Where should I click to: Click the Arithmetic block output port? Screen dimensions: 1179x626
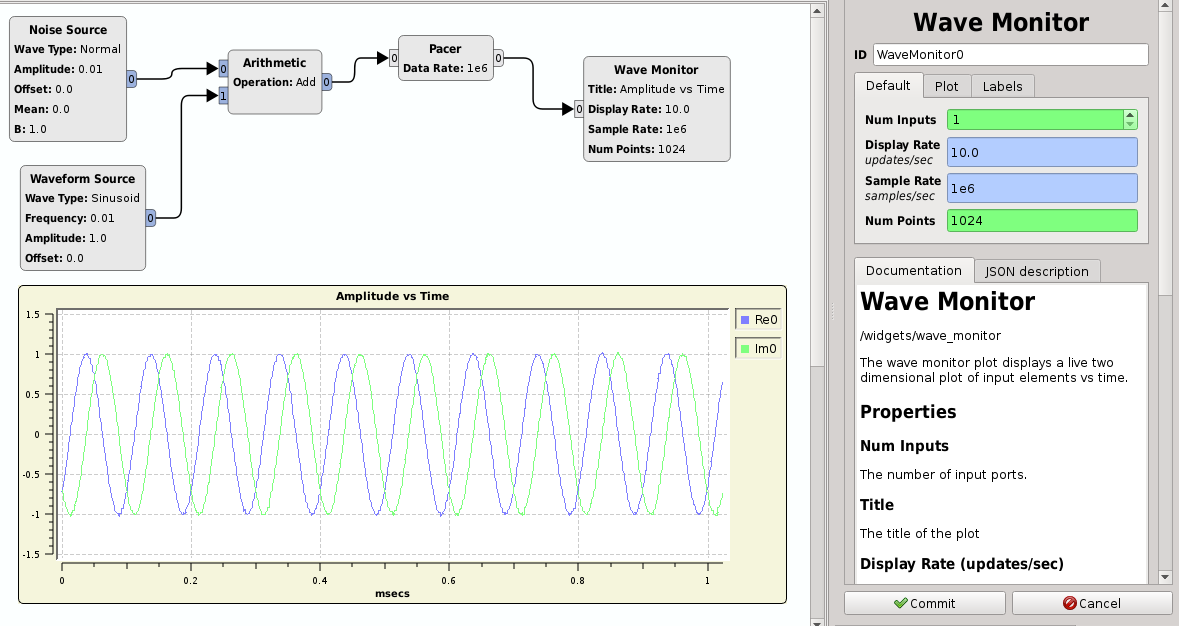coord(326,83)
